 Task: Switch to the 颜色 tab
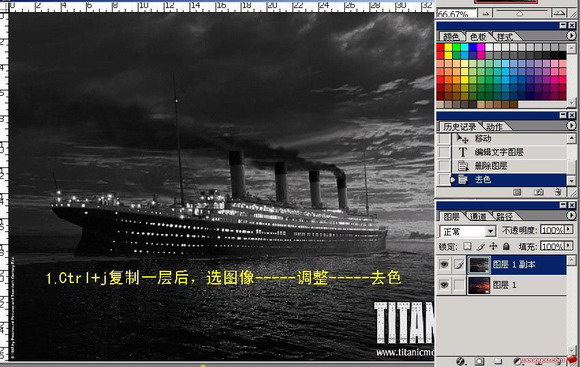pyautogui.click(x=451, y=37)
